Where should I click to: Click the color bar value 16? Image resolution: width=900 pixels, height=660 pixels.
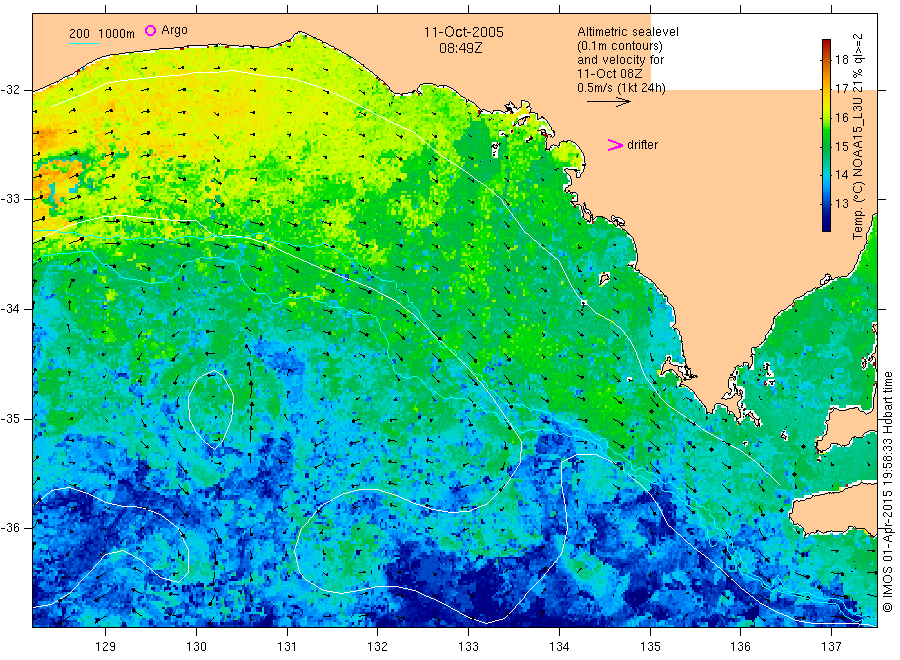(841, 118)
